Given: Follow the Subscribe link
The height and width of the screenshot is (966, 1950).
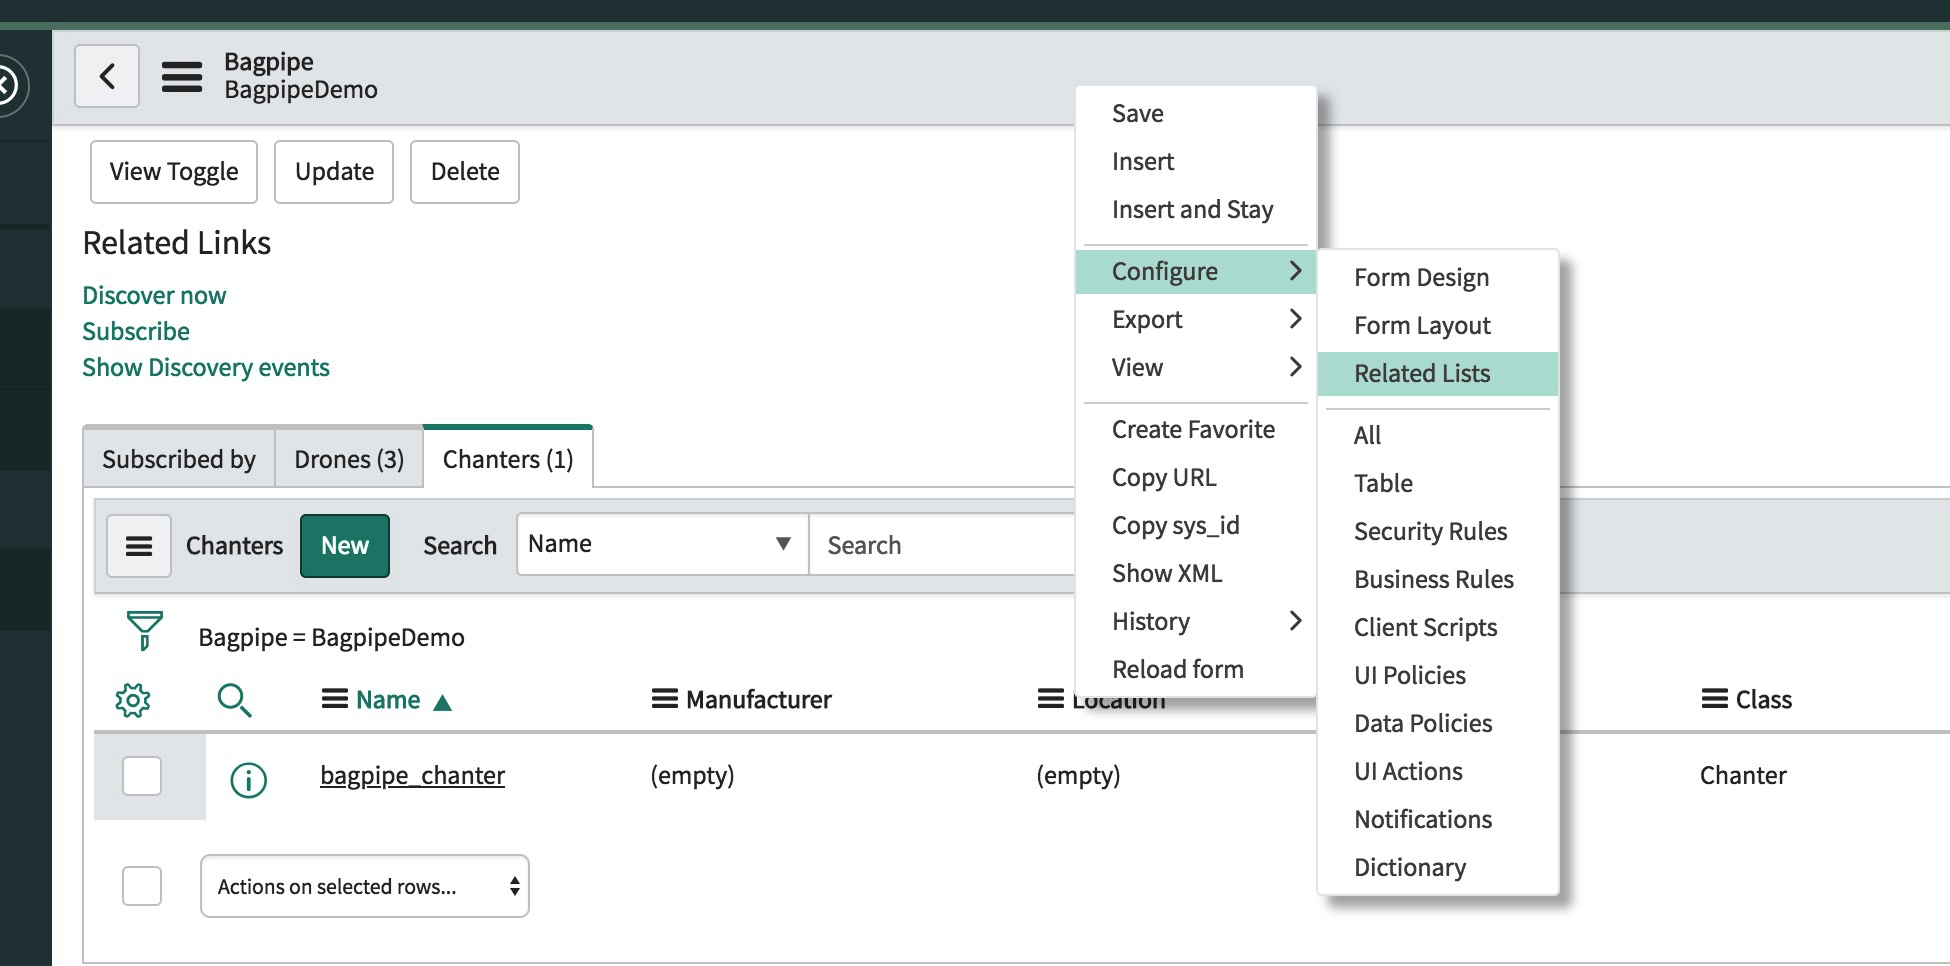Looking at the screenshot, I should (136, 331).
